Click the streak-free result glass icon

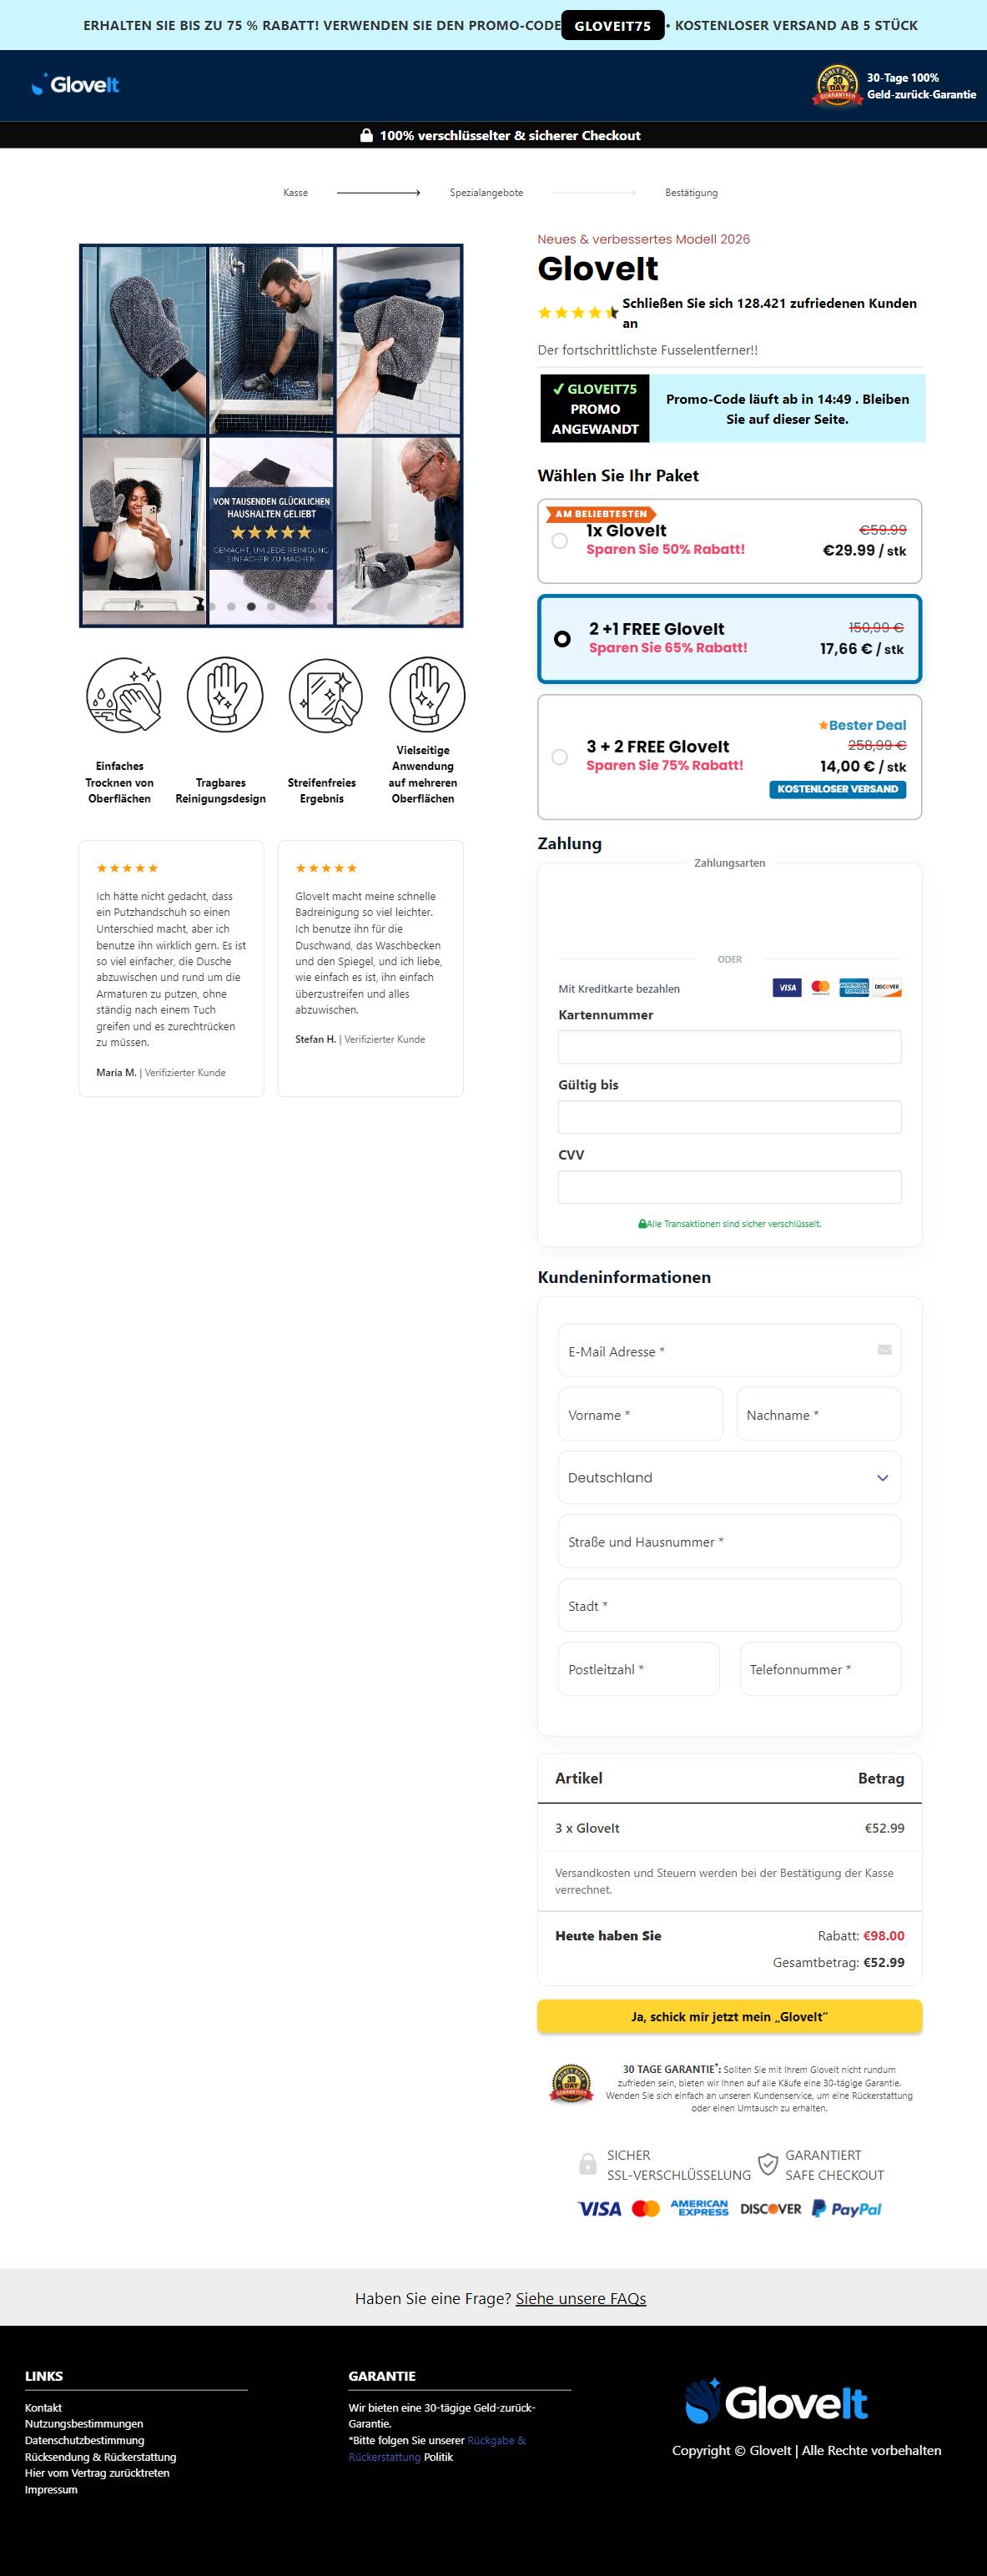pos(325,694)
